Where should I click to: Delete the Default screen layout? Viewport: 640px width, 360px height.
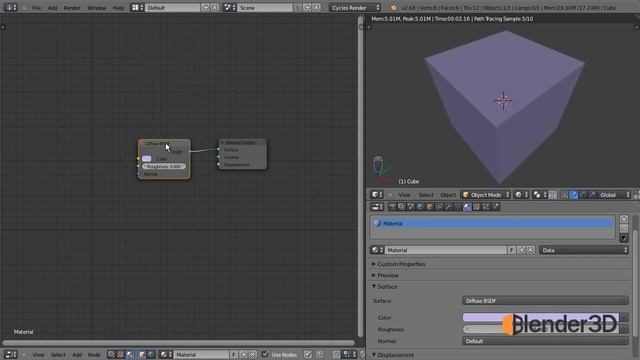215,8
